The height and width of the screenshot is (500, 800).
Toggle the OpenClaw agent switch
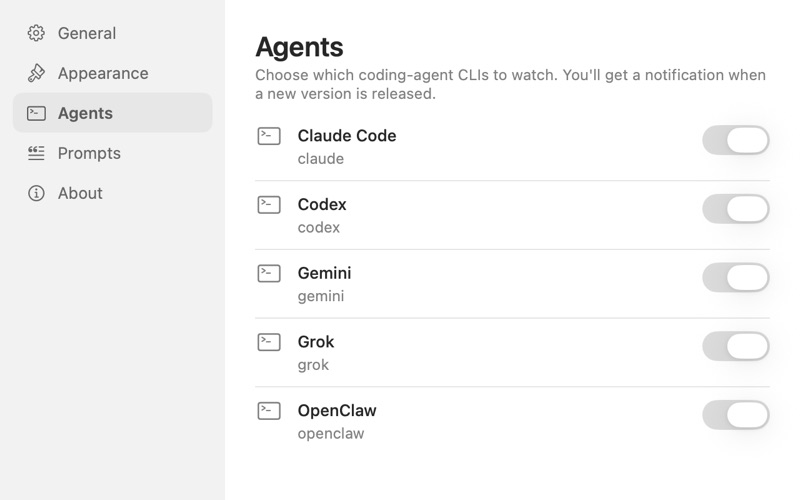pos(736,415)
